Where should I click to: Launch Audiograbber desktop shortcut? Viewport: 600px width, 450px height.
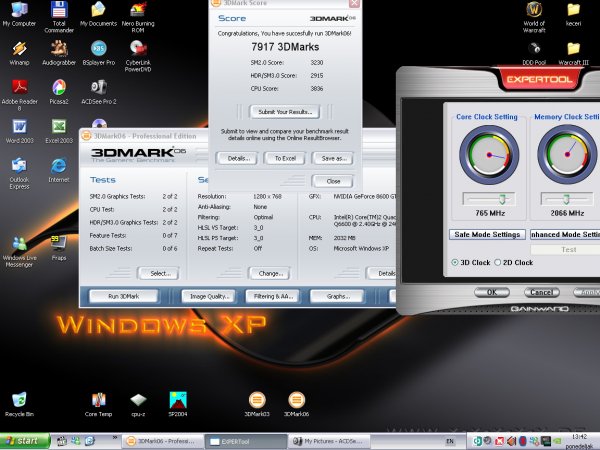point(59,54)
